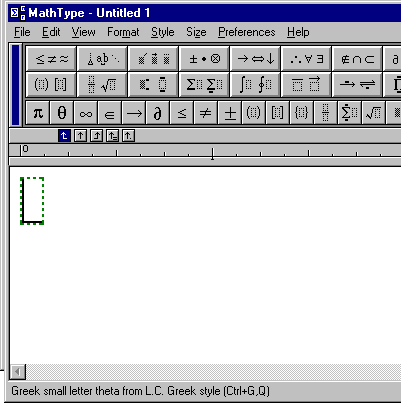Open the underbar and overbar templates palette
Screen dimensions: 401x403
coord(306,84)
